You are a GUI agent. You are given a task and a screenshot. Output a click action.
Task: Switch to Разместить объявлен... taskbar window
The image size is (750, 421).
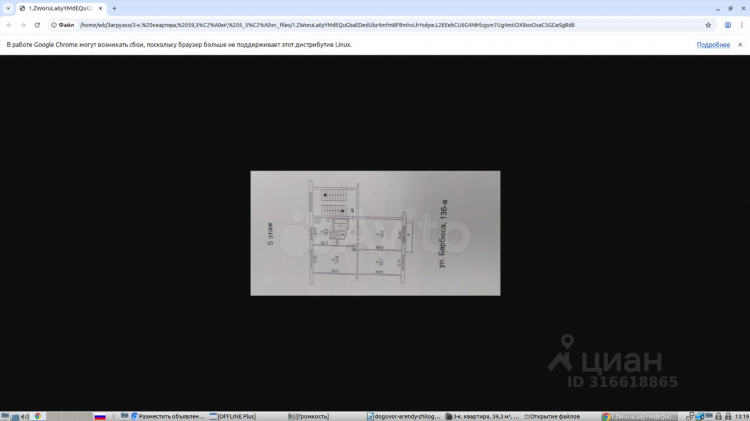click(x=168, y=417)
